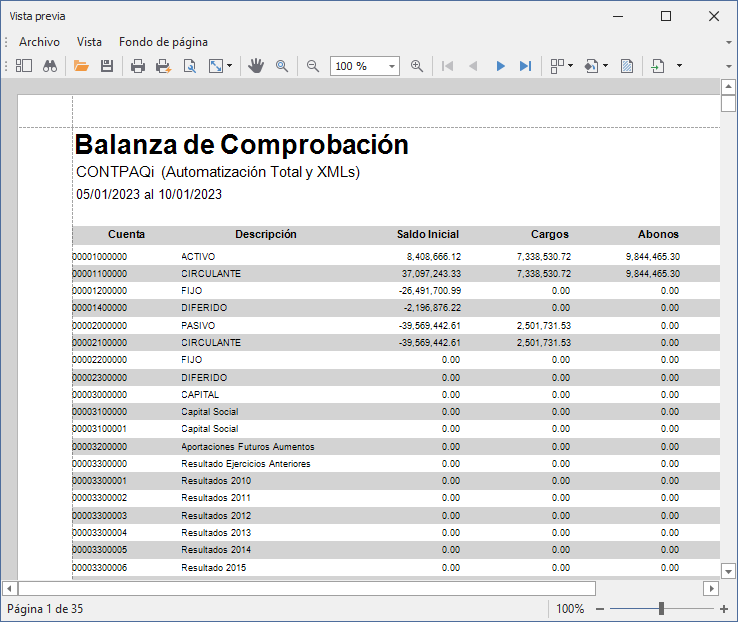Click the page background color icon

[x=592, y=66]
